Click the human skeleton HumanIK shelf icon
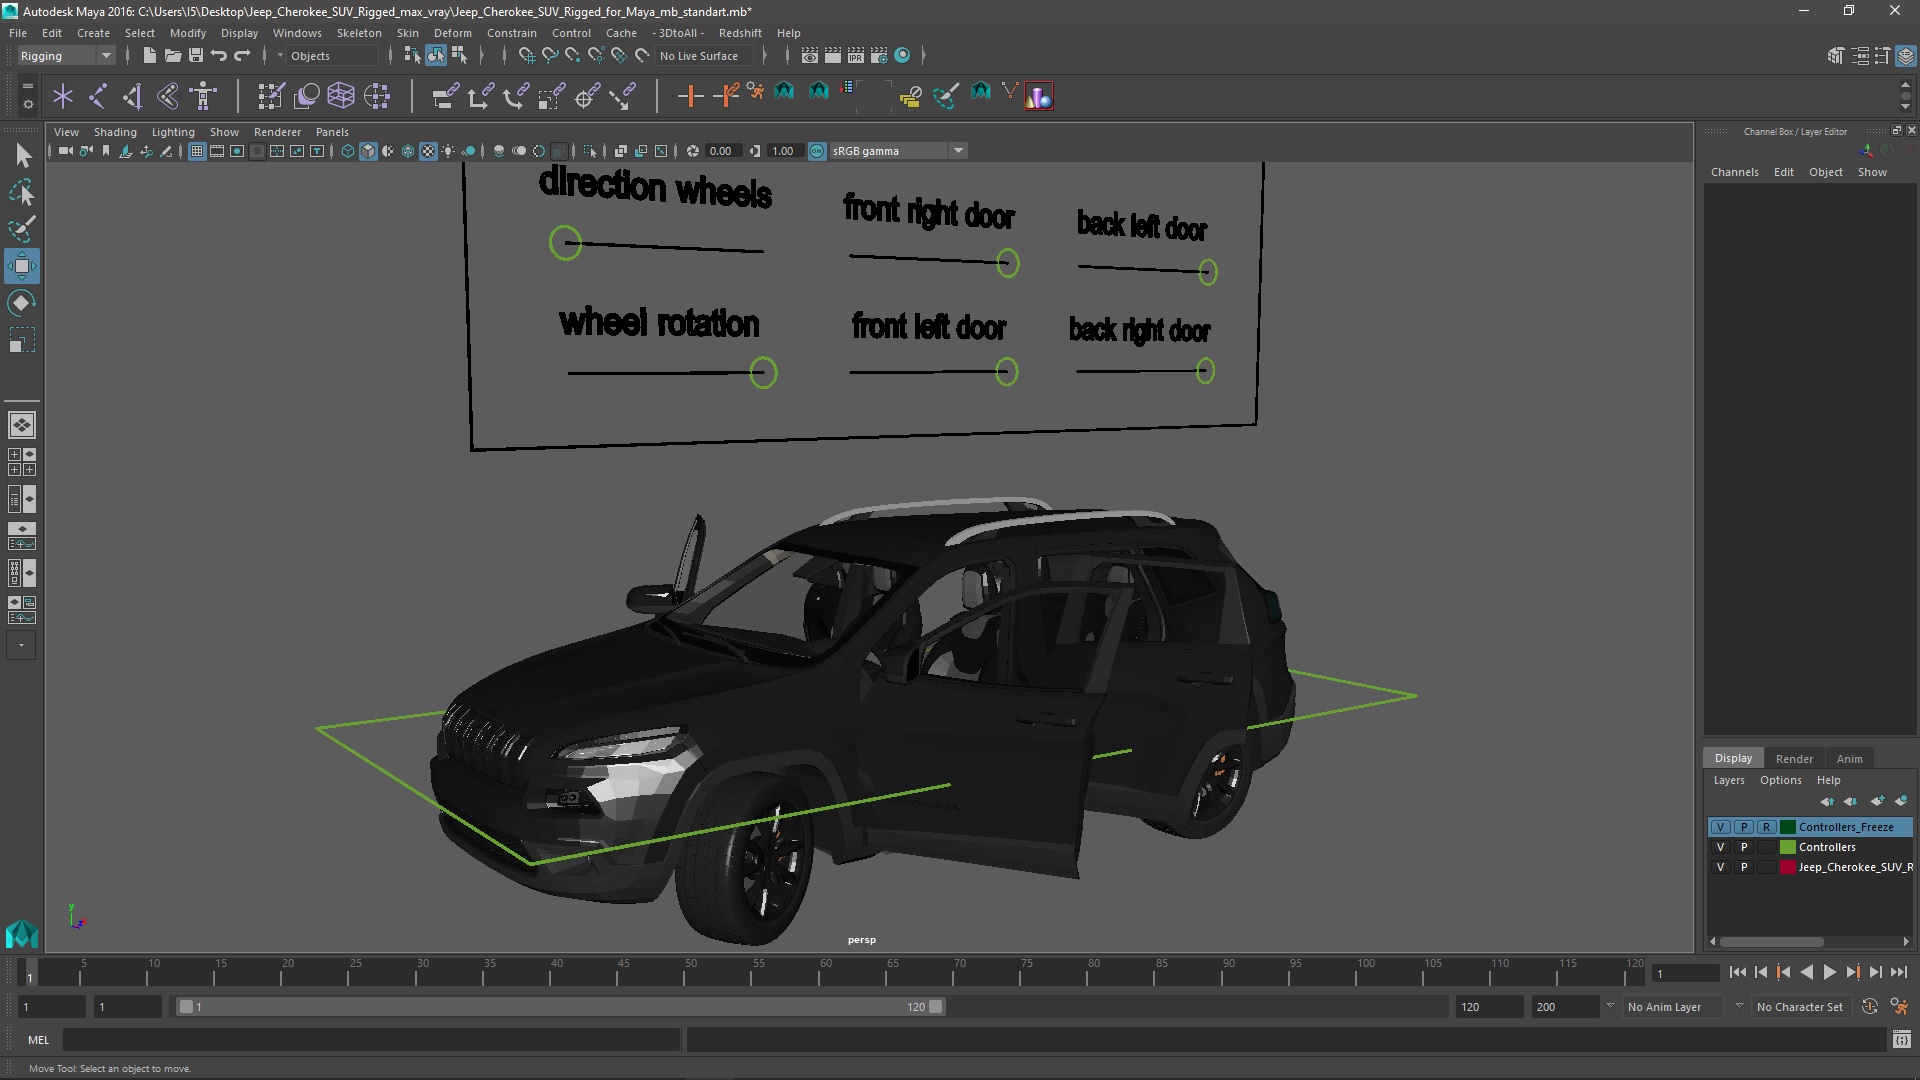The image size is (1920, 1080). click(x=204, y=96)
